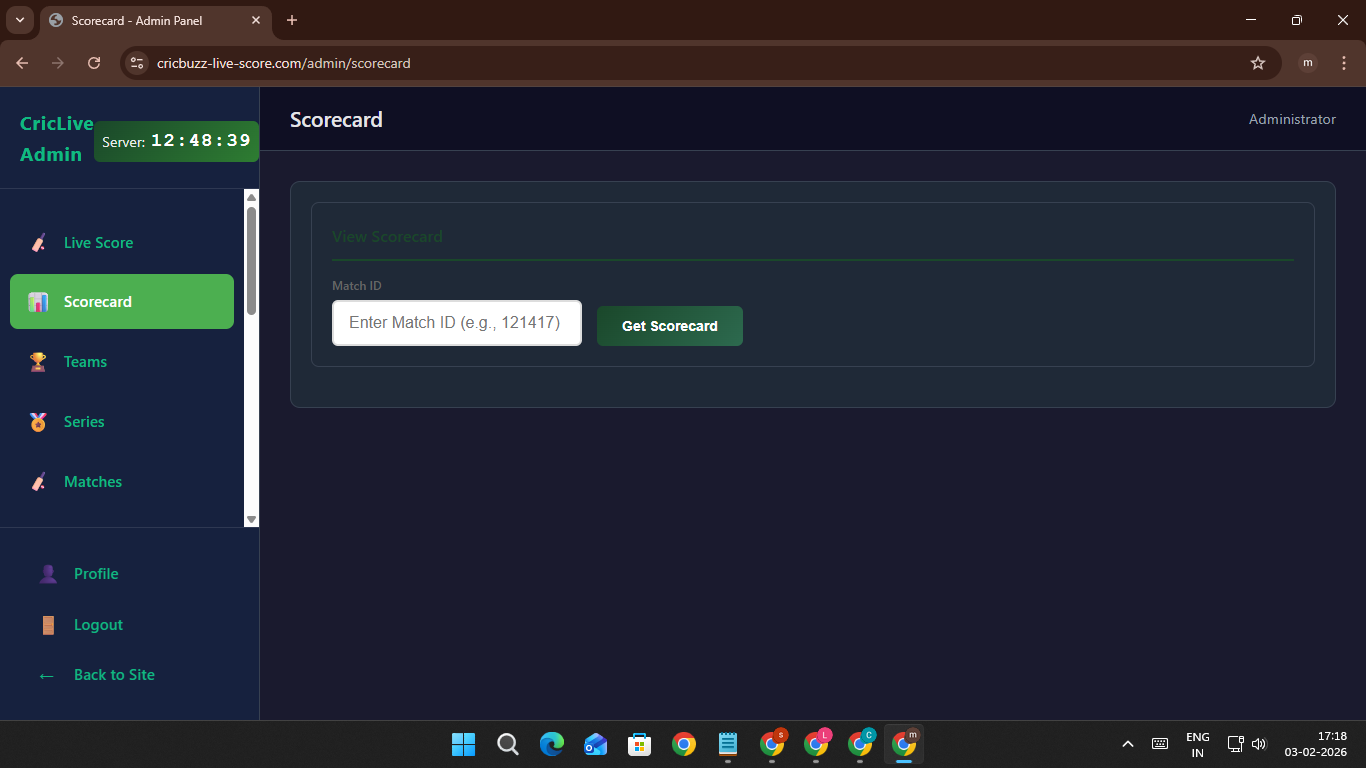Click the Teams trophy icon in sidebar

38,362
